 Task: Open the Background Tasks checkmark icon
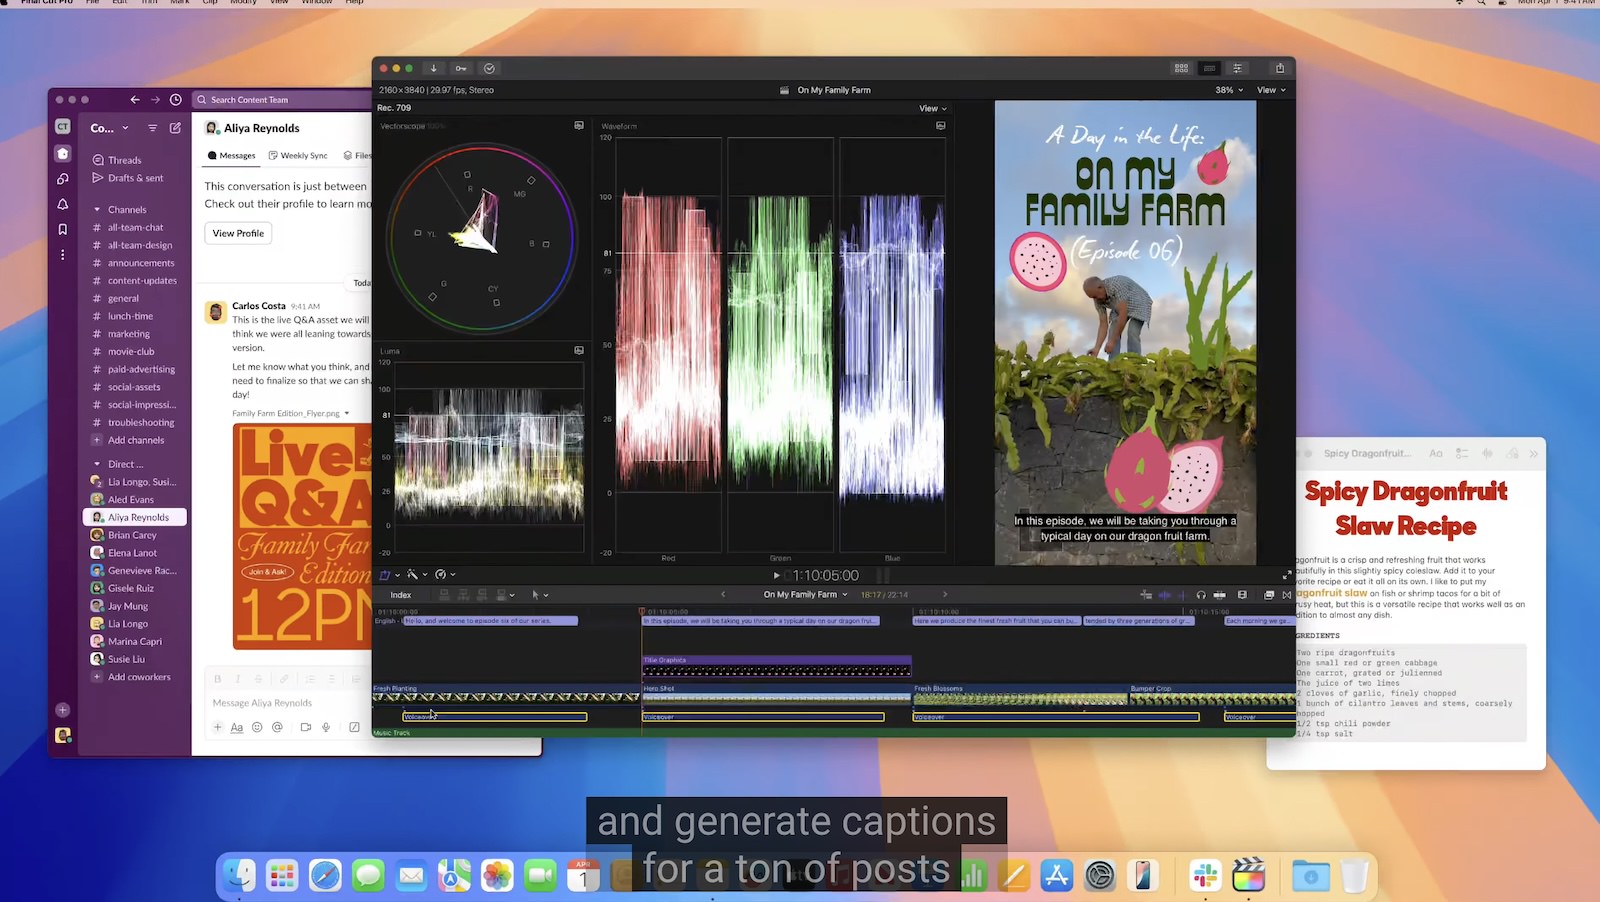489,68
